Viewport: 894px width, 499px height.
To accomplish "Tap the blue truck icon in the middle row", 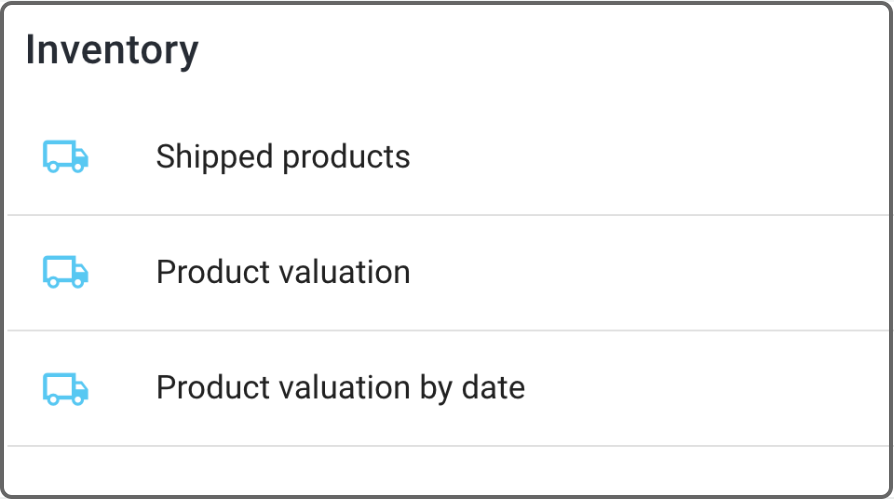I will pyautogui.click(x=66, y=272).
